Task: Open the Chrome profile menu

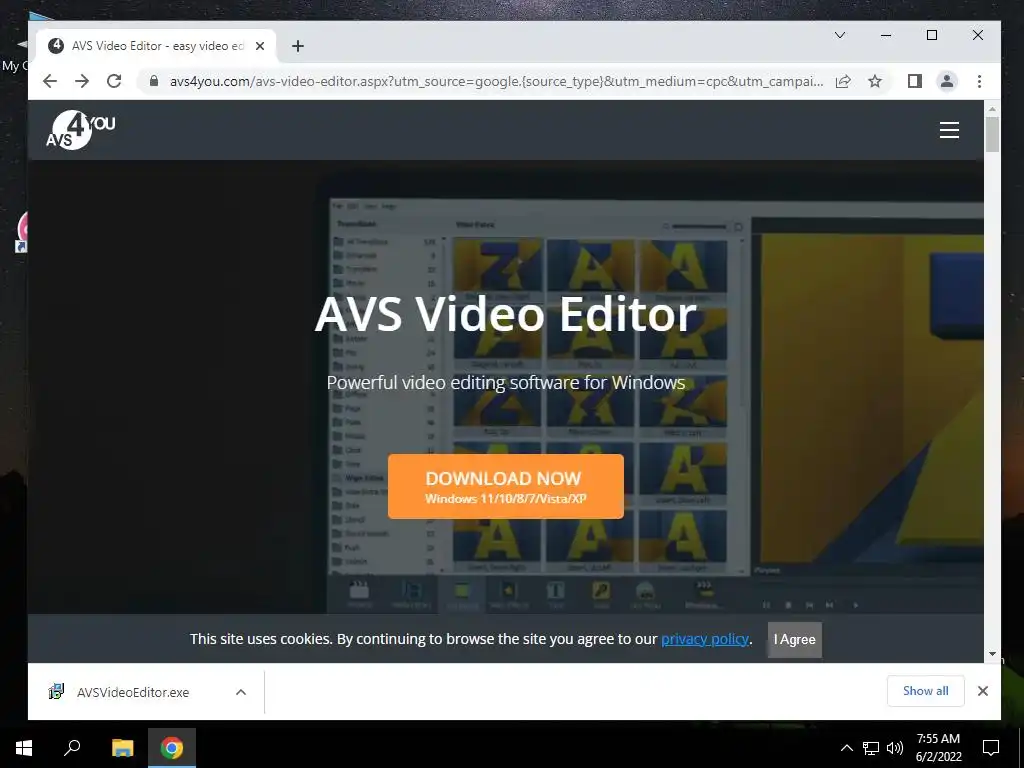Action: click(x=947, y=81)
